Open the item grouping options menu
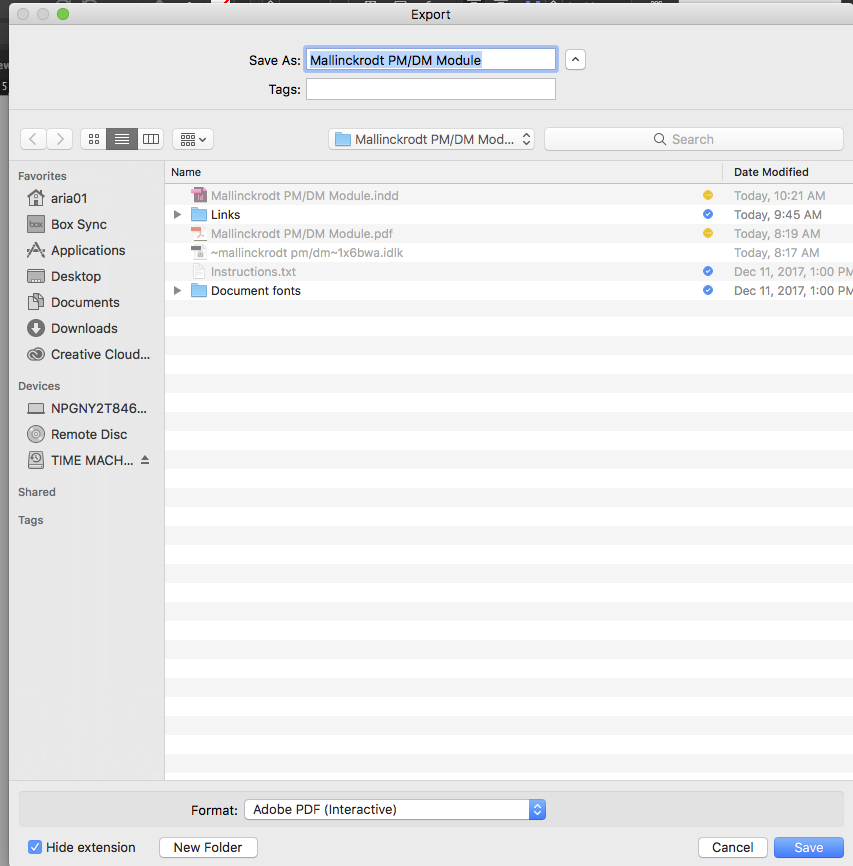The image size is (853, 866). click(x=193, y=139)
